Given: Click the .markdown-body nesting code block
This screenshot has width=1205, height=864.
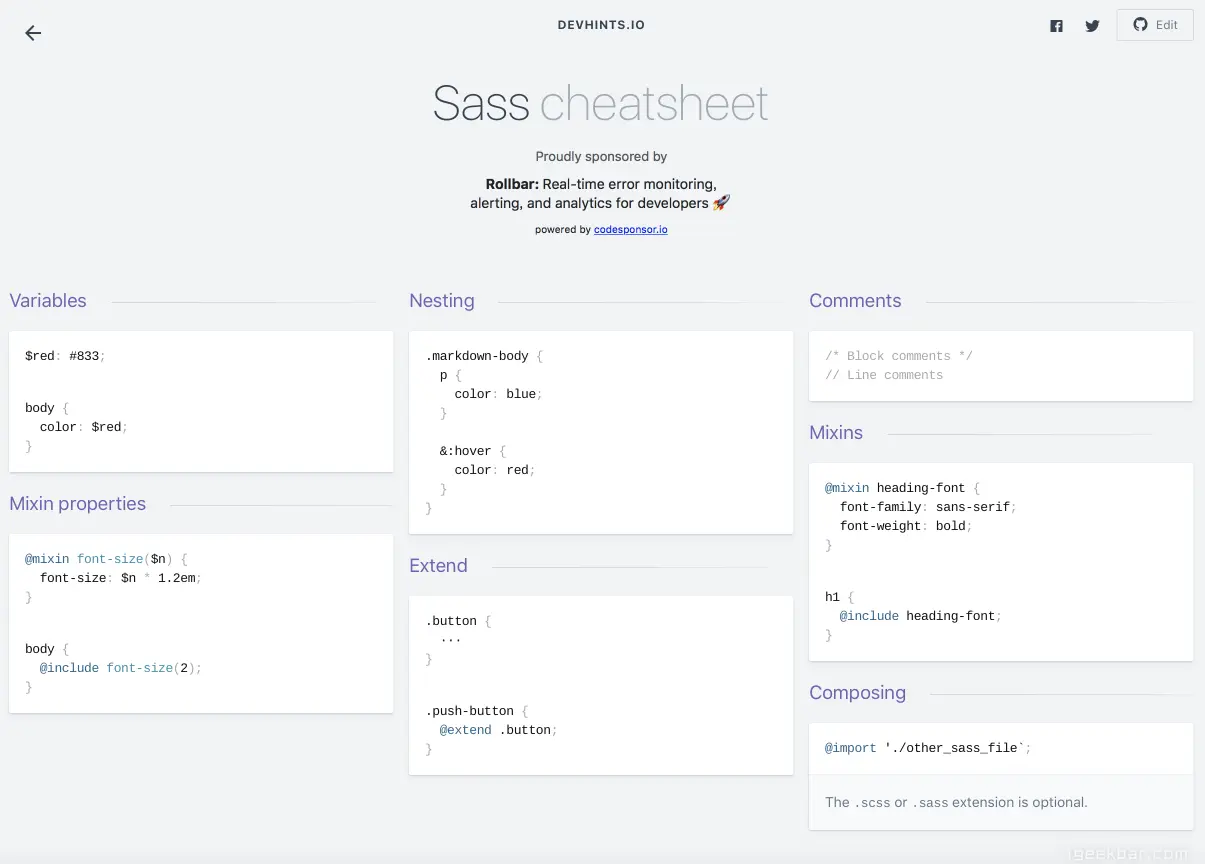Looking at the screenshot, I should pos(600,432).
